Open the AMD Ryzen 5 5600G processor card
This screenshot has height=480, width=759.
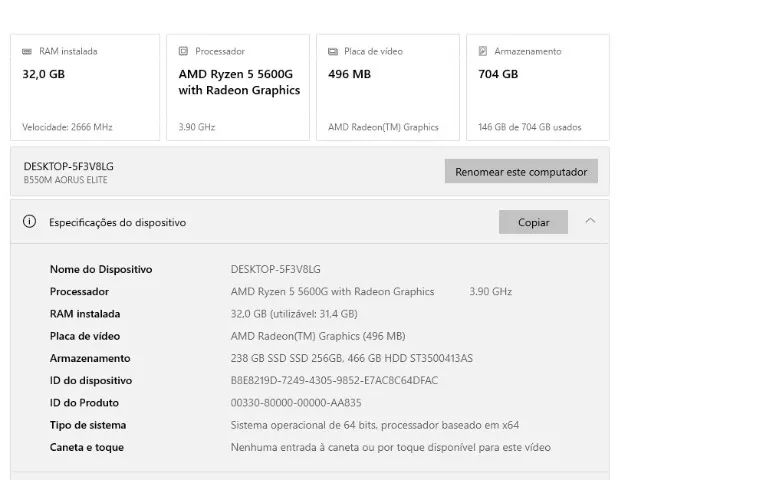[x=238, y=88]
